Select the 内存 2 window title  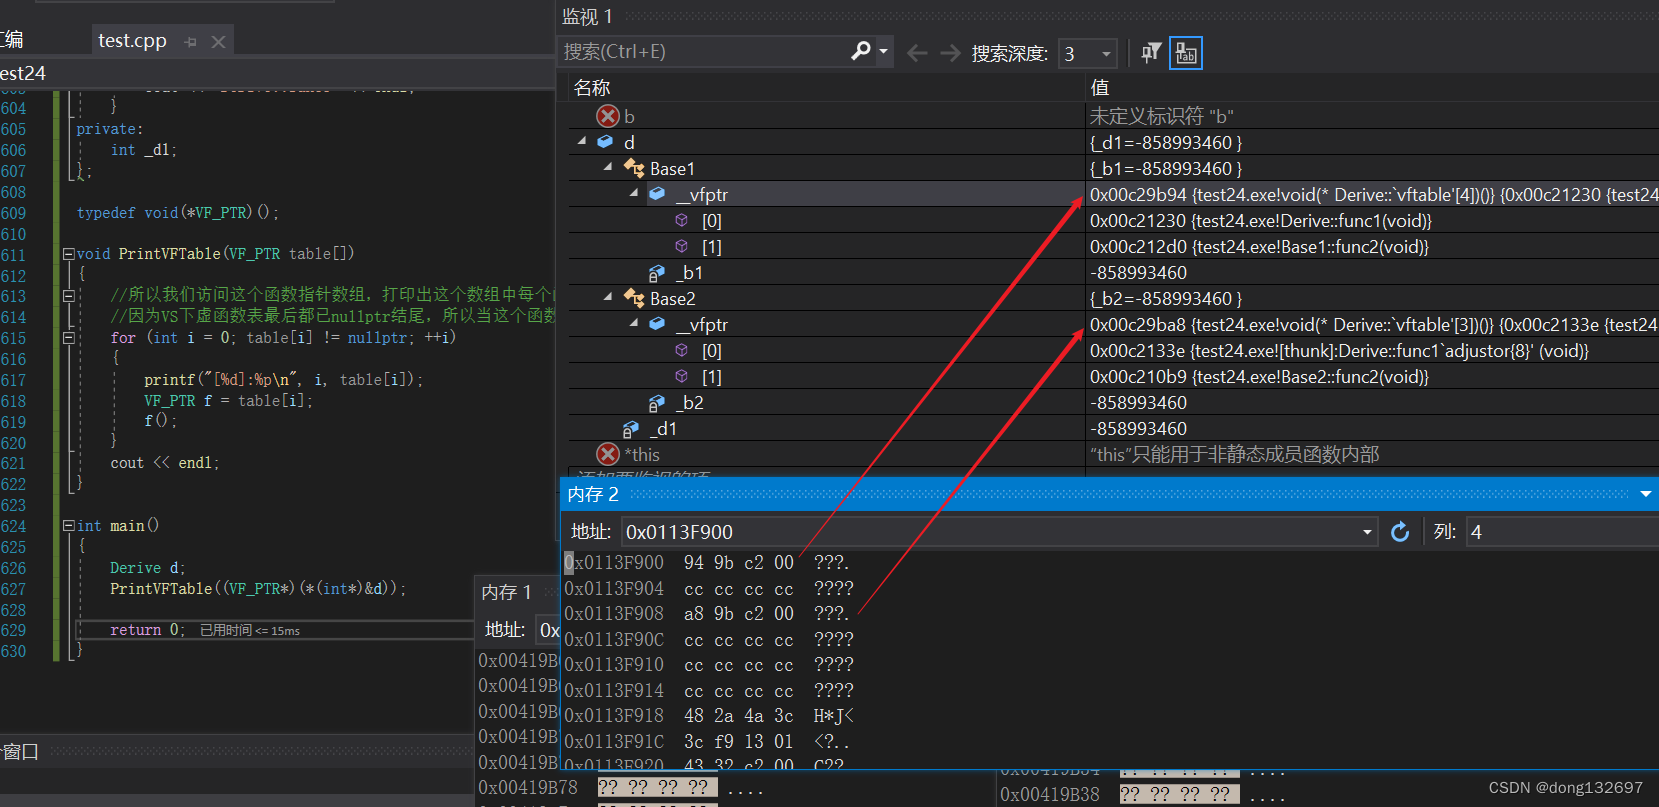tap(593, 494)
